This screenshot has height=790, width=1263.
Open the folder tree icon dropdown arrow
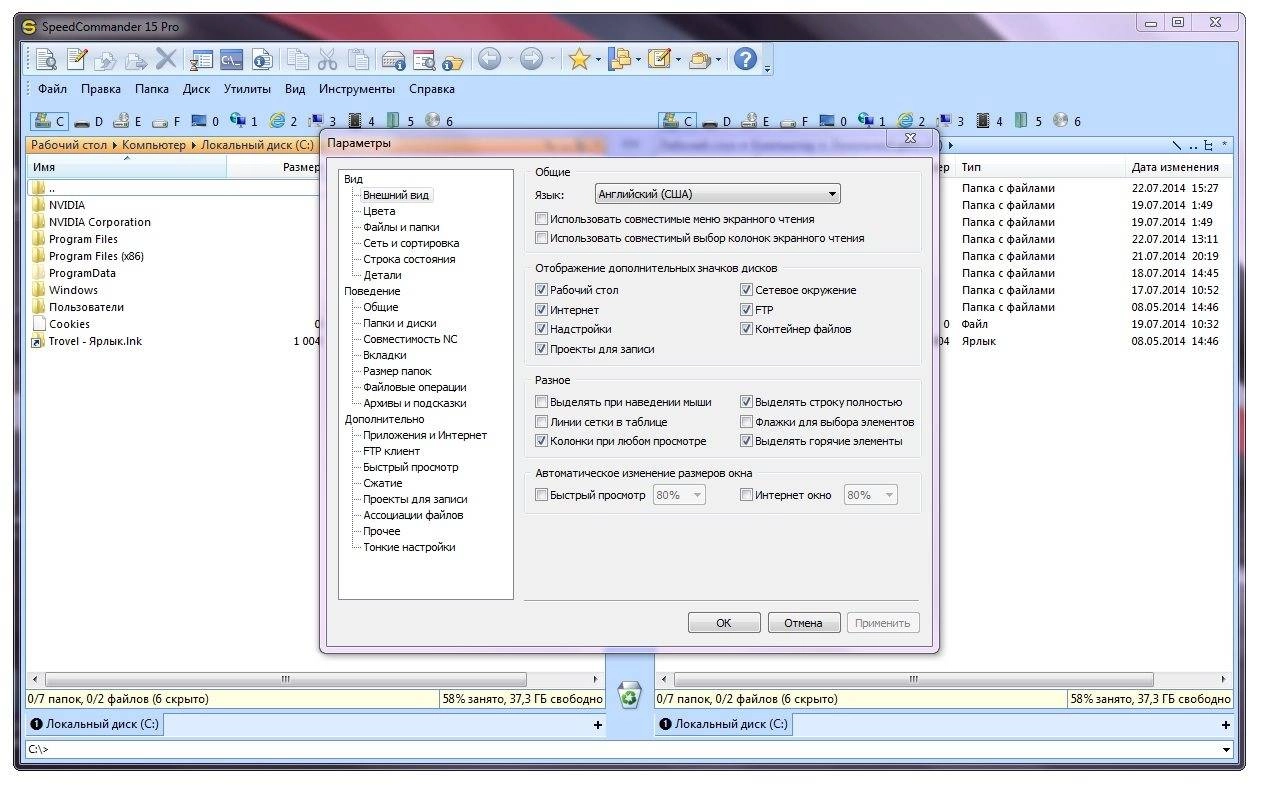point(638,60)
